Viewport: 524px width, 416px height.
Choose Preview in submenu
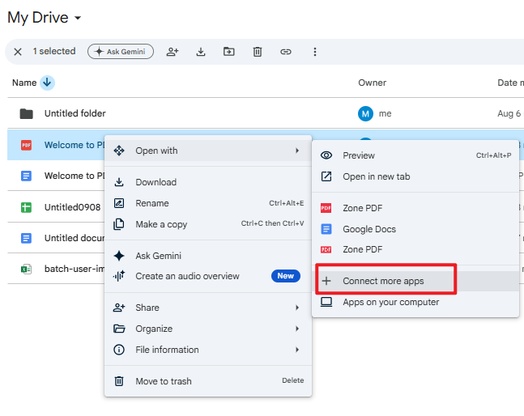point(415,155)
